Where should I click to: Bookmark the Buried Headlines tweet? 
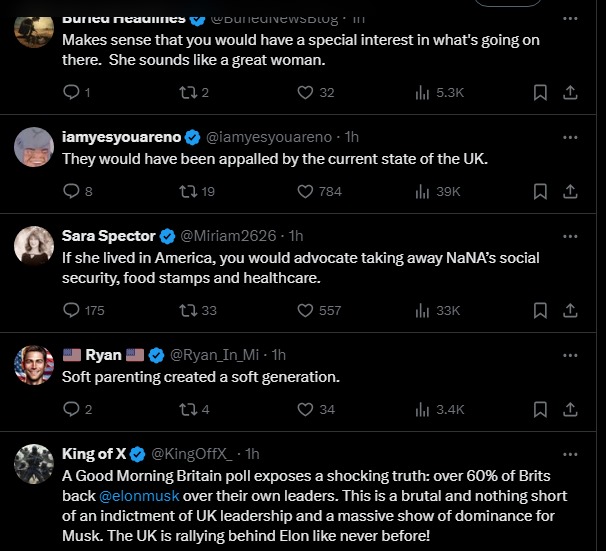click(x=540, y=92)
